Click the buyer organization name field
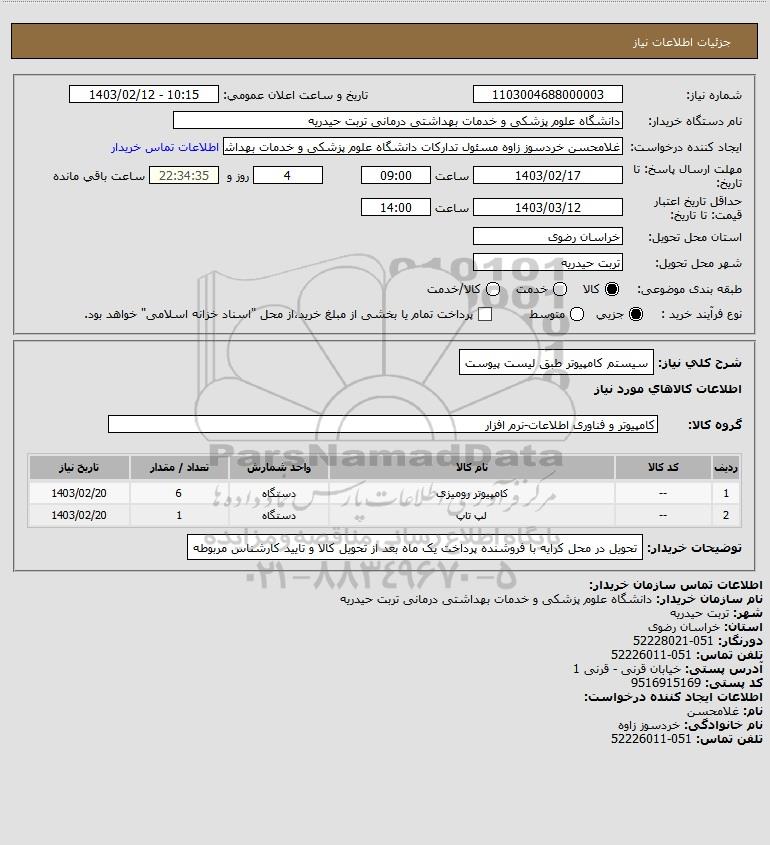This screenshot has height=845, width=770. click(x=398, y=121)
